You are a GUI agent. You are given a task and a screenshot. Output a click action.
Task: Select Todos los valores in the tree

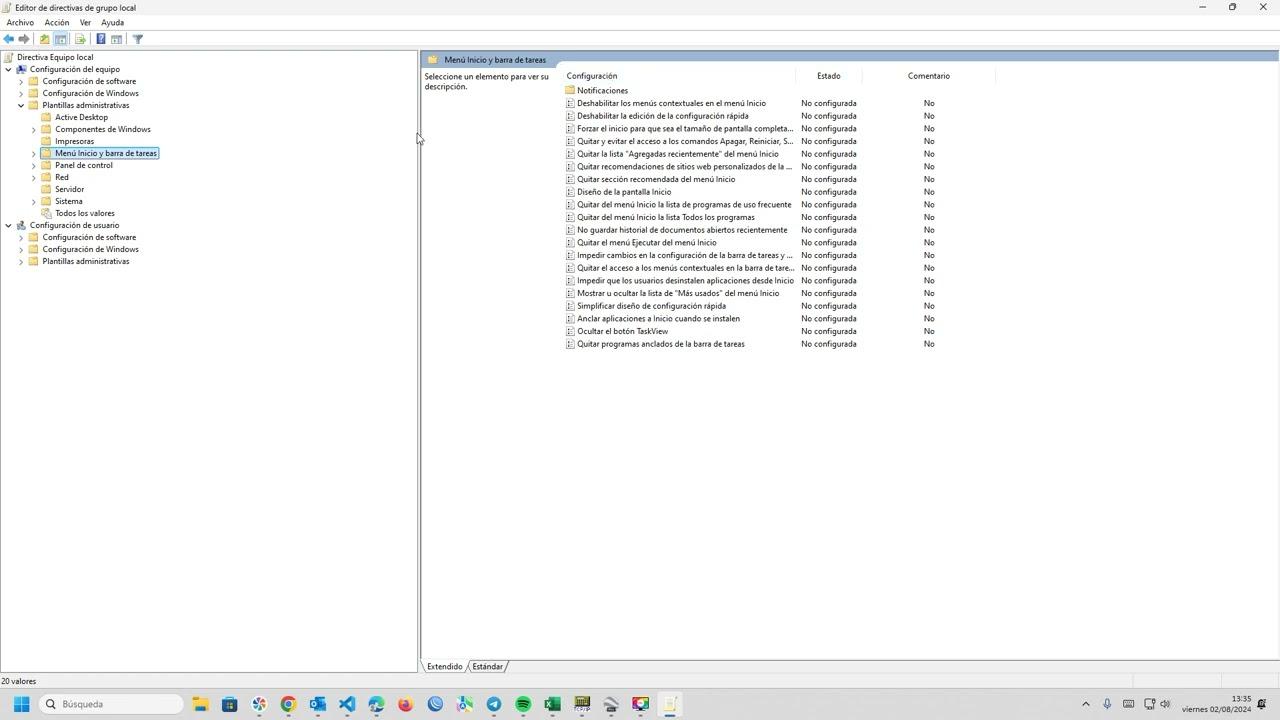click(84, 213)
